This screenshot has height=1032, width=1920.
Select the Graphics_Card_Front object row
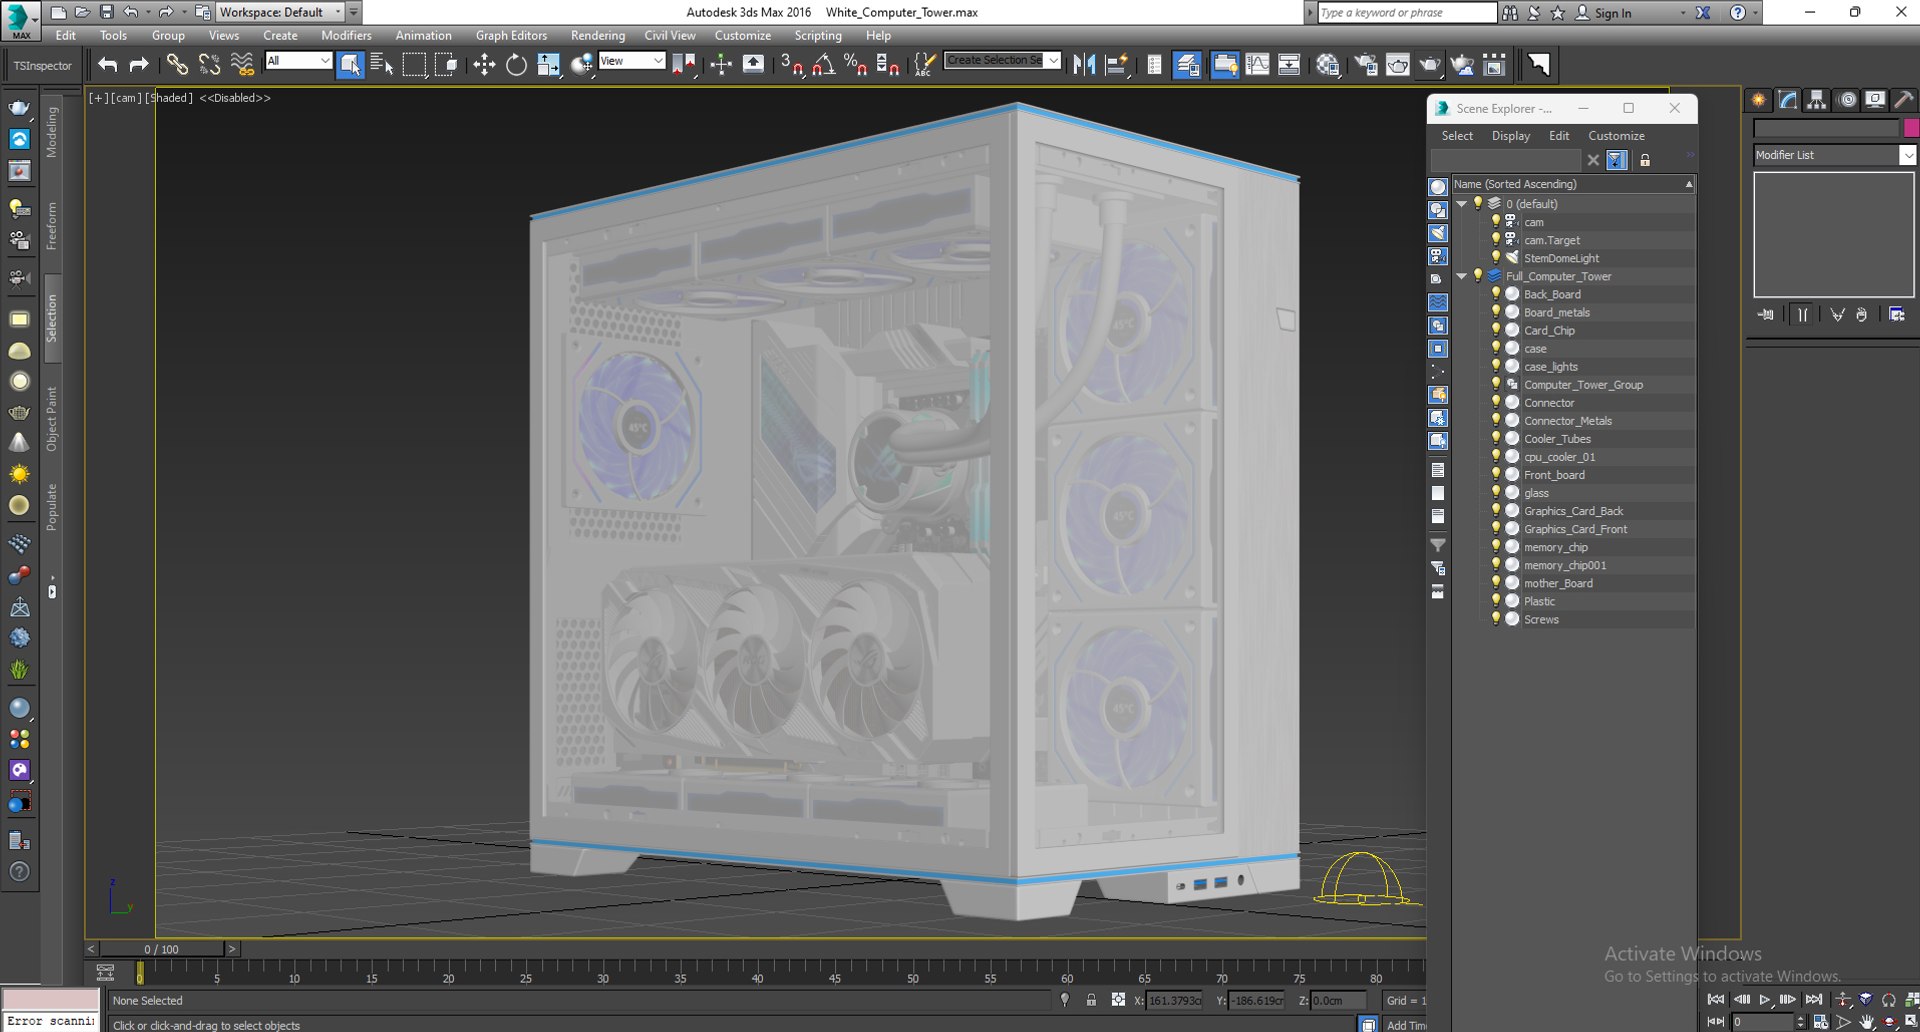[1574, 529]
